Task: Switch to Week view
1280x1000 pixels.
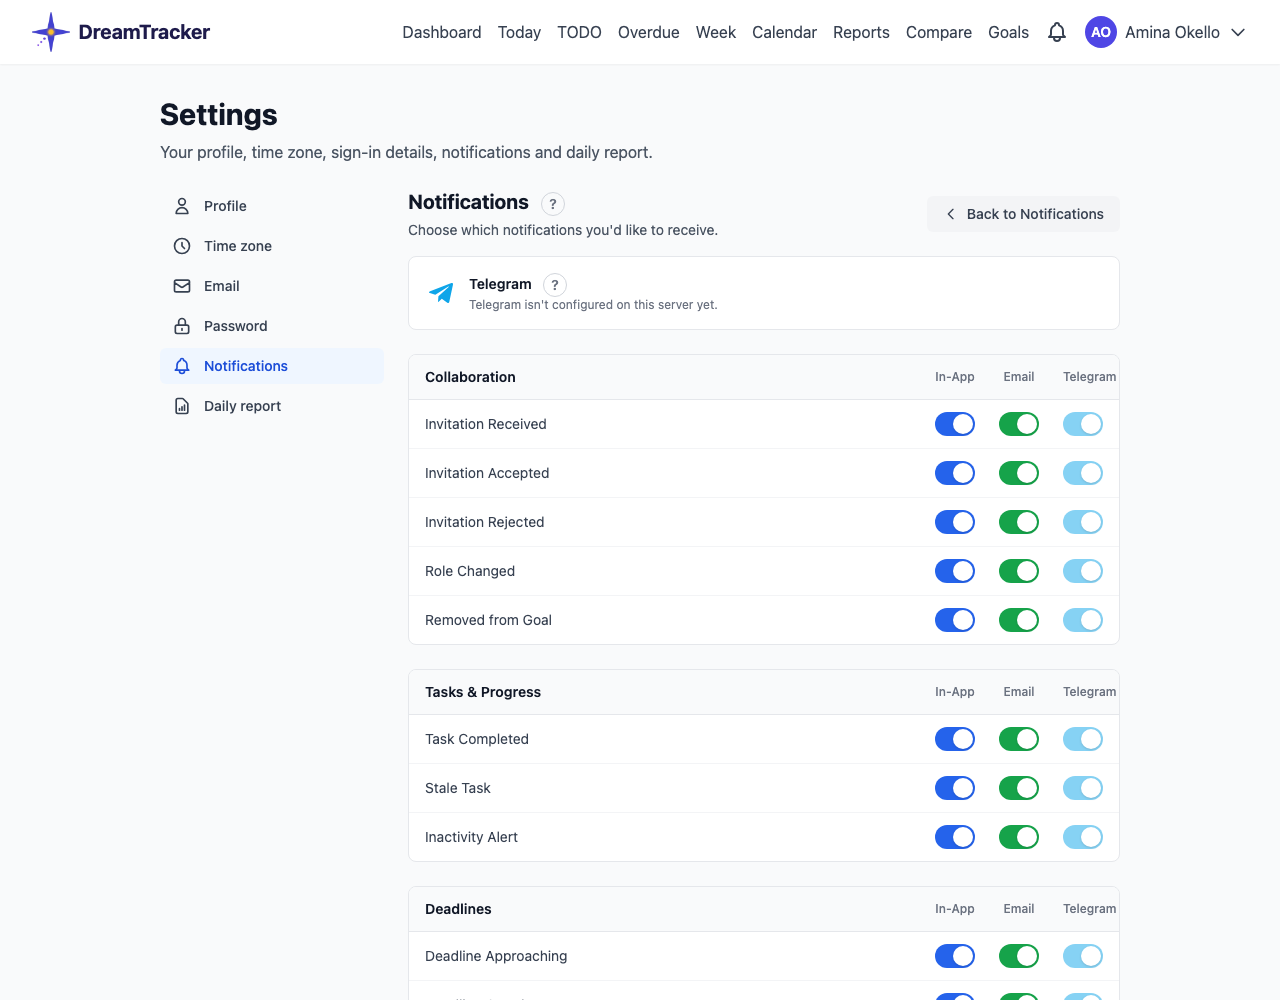Action: 716,32
